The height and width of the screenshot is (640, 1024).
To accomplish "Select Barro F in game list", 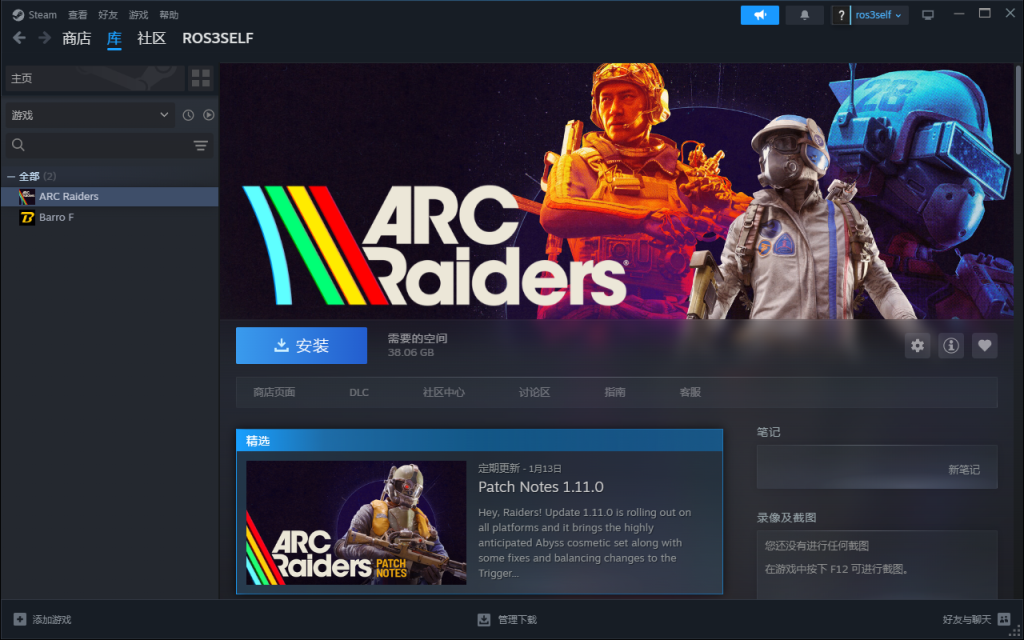I will pos(56,217).
